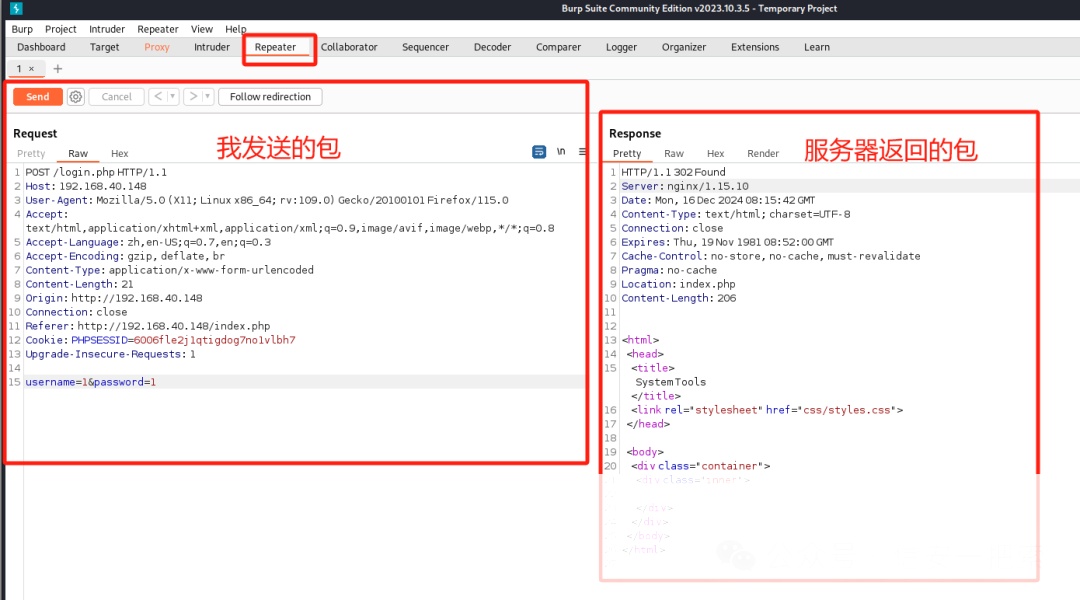
Task: Click the request body 'username=1&password=1'
Action: pyautogui.click(x=91, y=382)
